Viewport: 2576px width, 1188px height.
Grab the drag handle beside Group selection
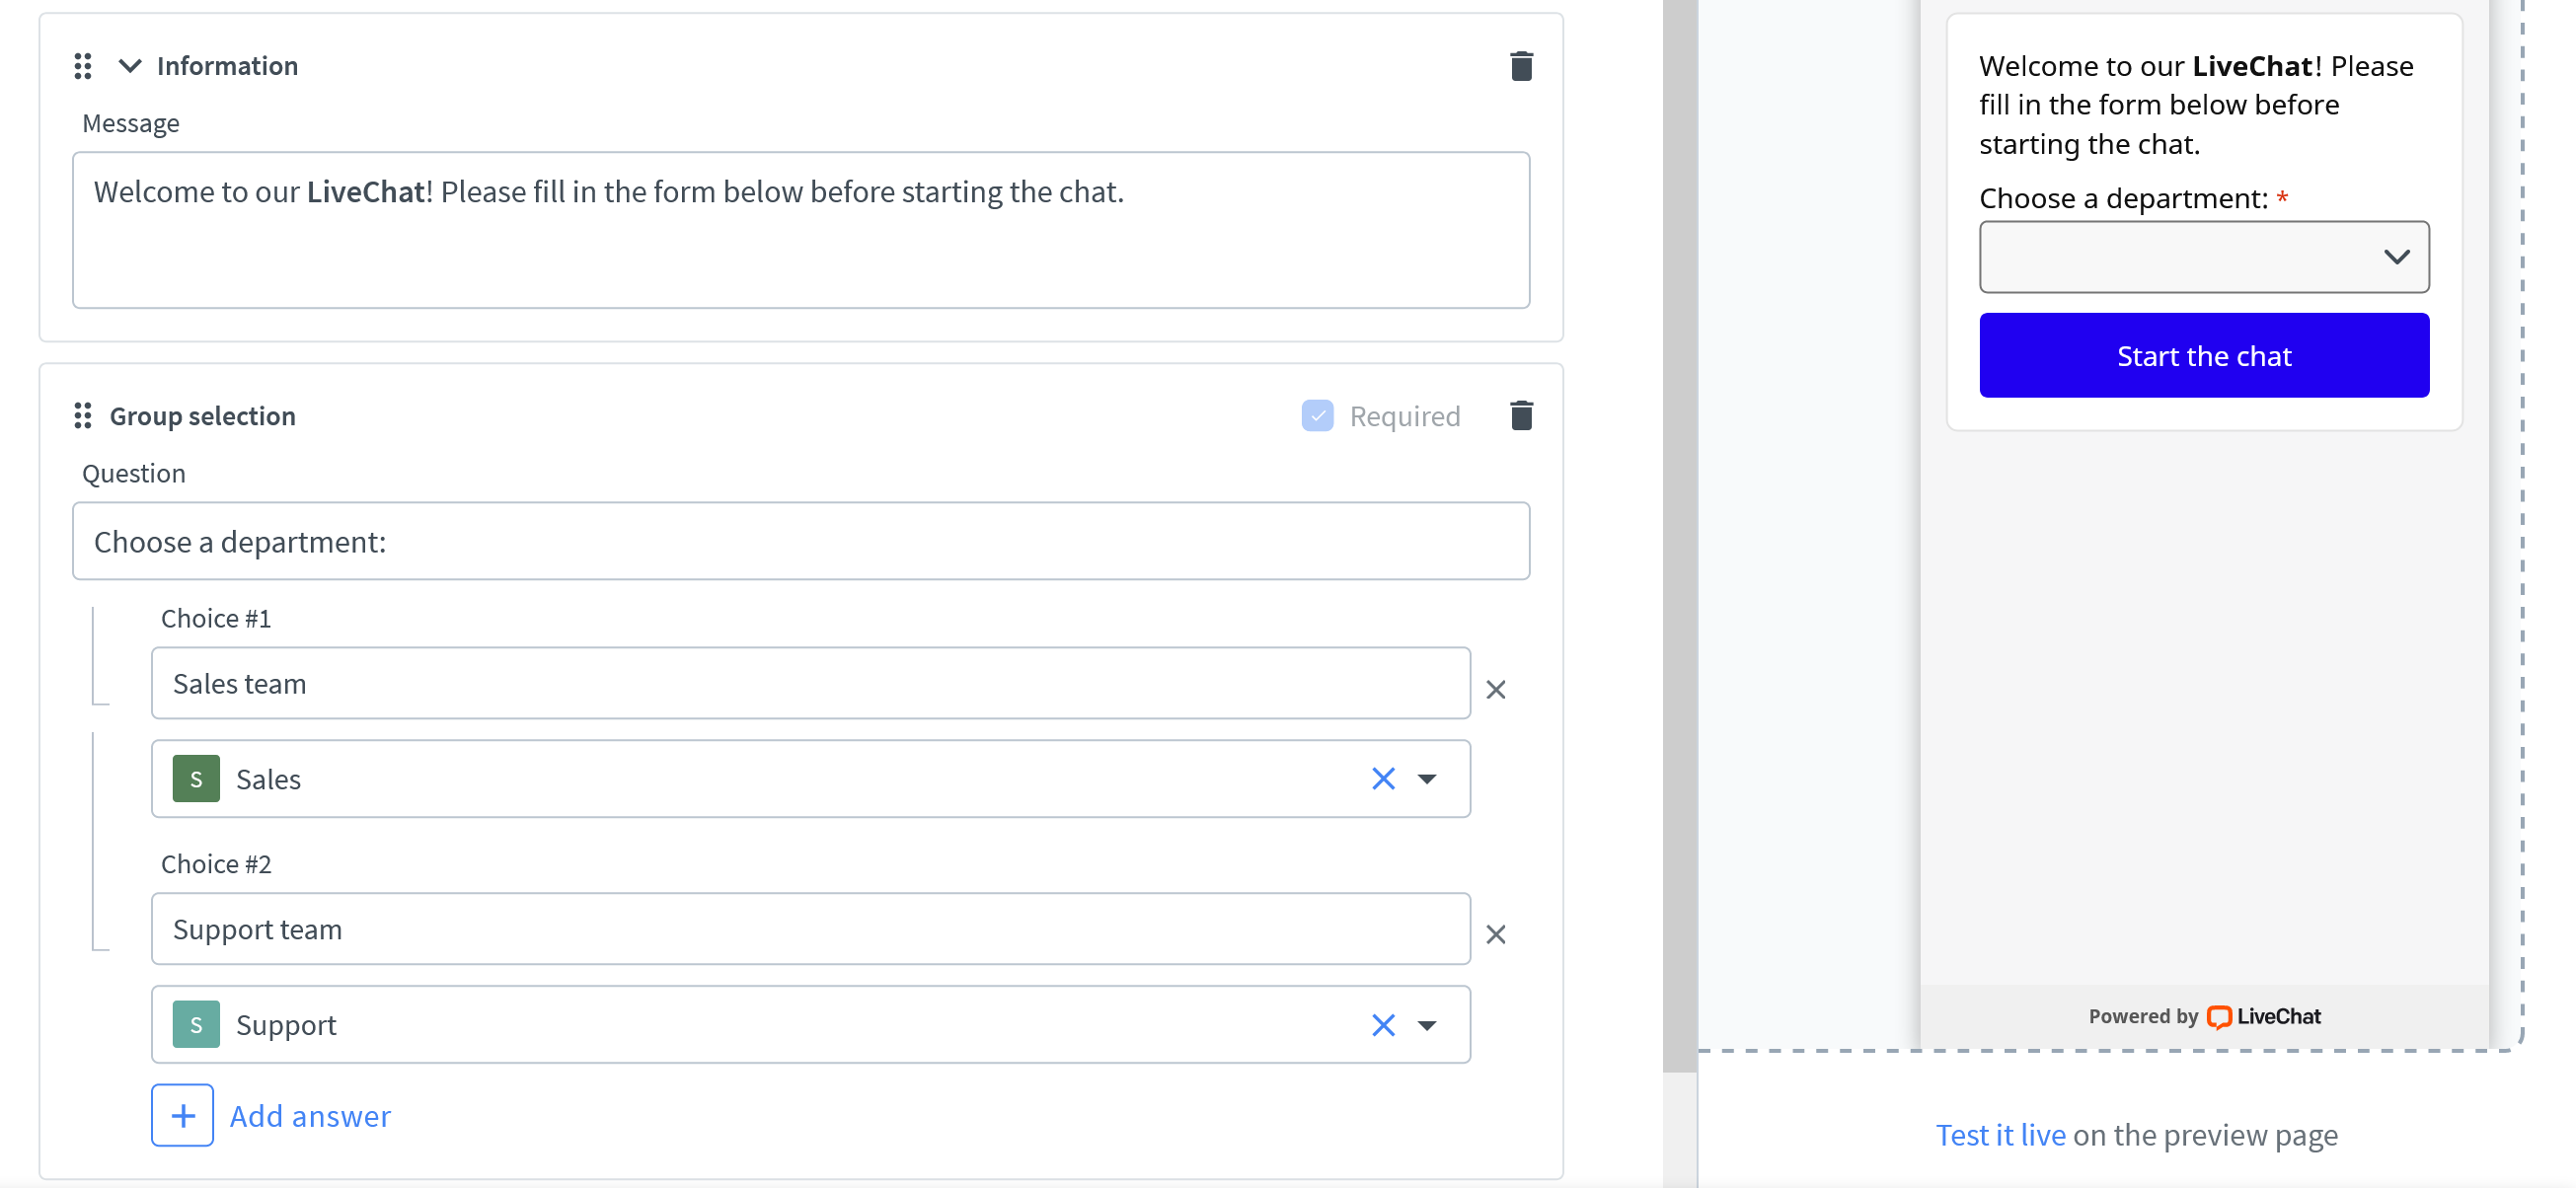pyautogui.click(x=82, y=416)
